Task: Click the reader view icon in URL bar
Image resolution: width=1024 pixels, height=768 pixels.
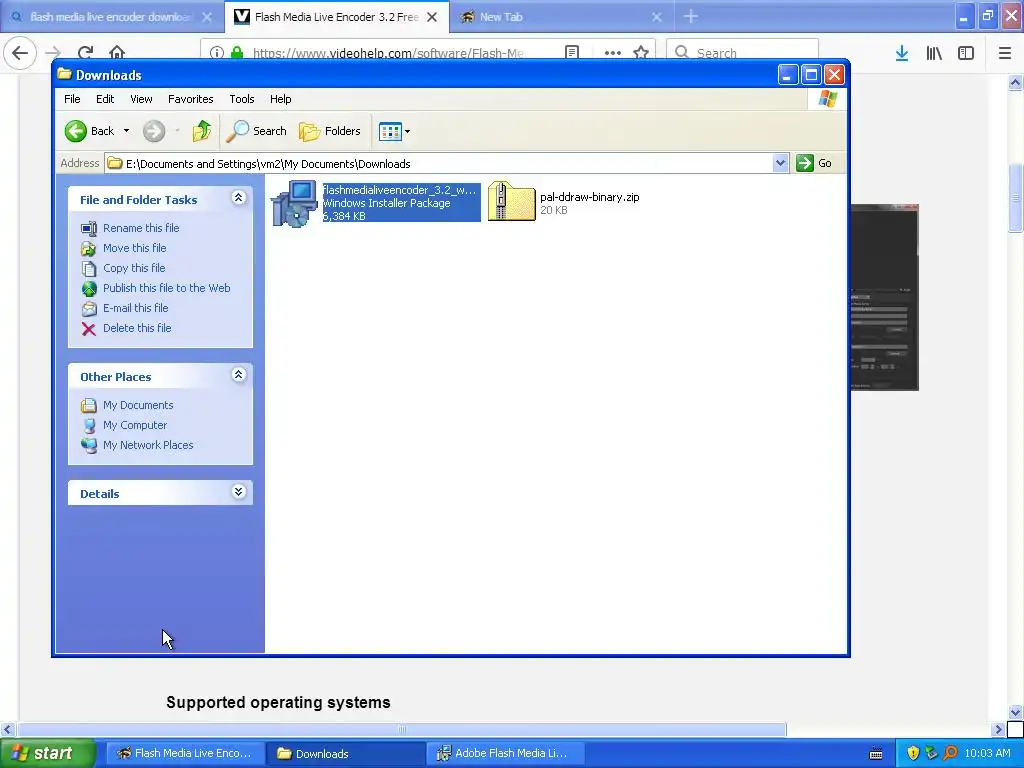Action: coord(572,53)
